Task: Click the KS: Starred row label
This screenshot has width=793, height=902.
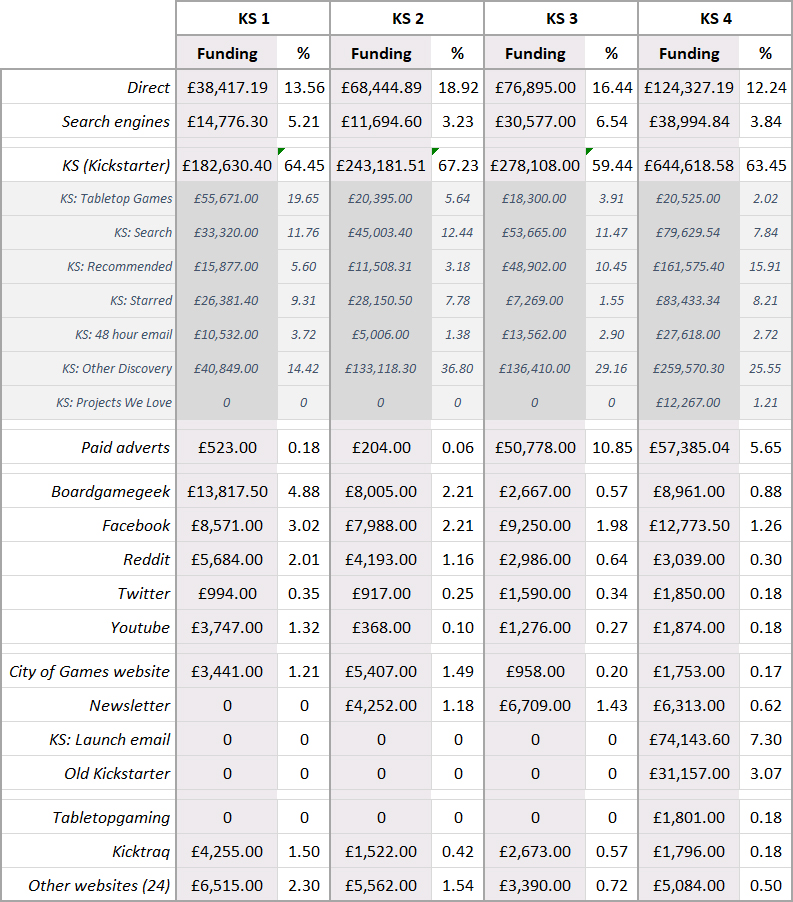Action: click(141, 300)
